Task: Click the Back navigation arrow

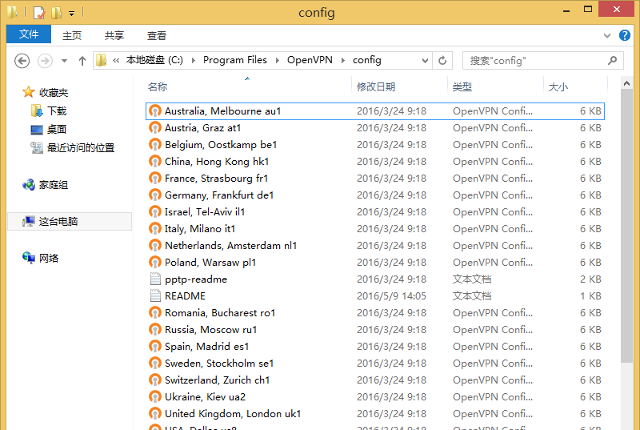Action: point(22,61)
